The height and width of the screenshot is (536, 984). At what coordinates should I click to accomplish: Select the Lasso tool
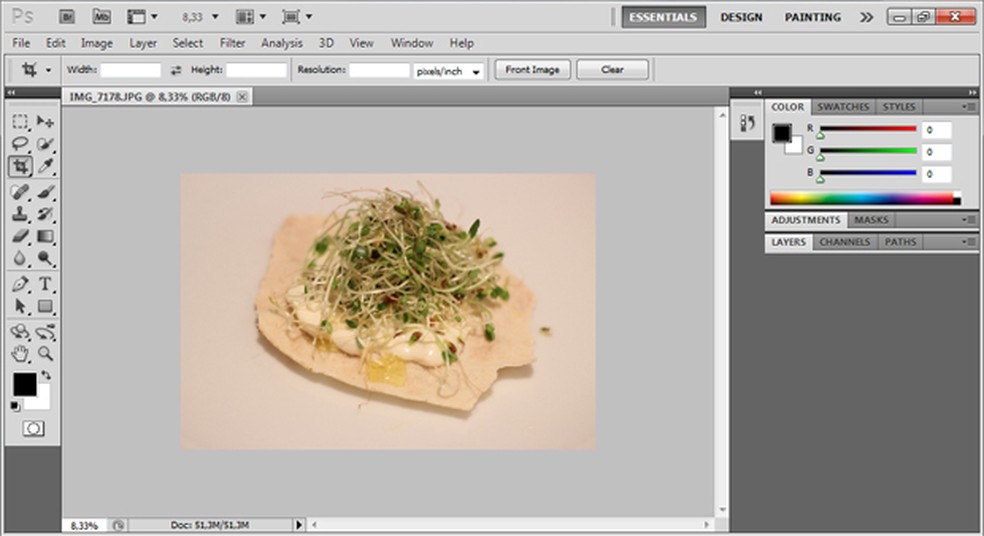pos(20,144)
